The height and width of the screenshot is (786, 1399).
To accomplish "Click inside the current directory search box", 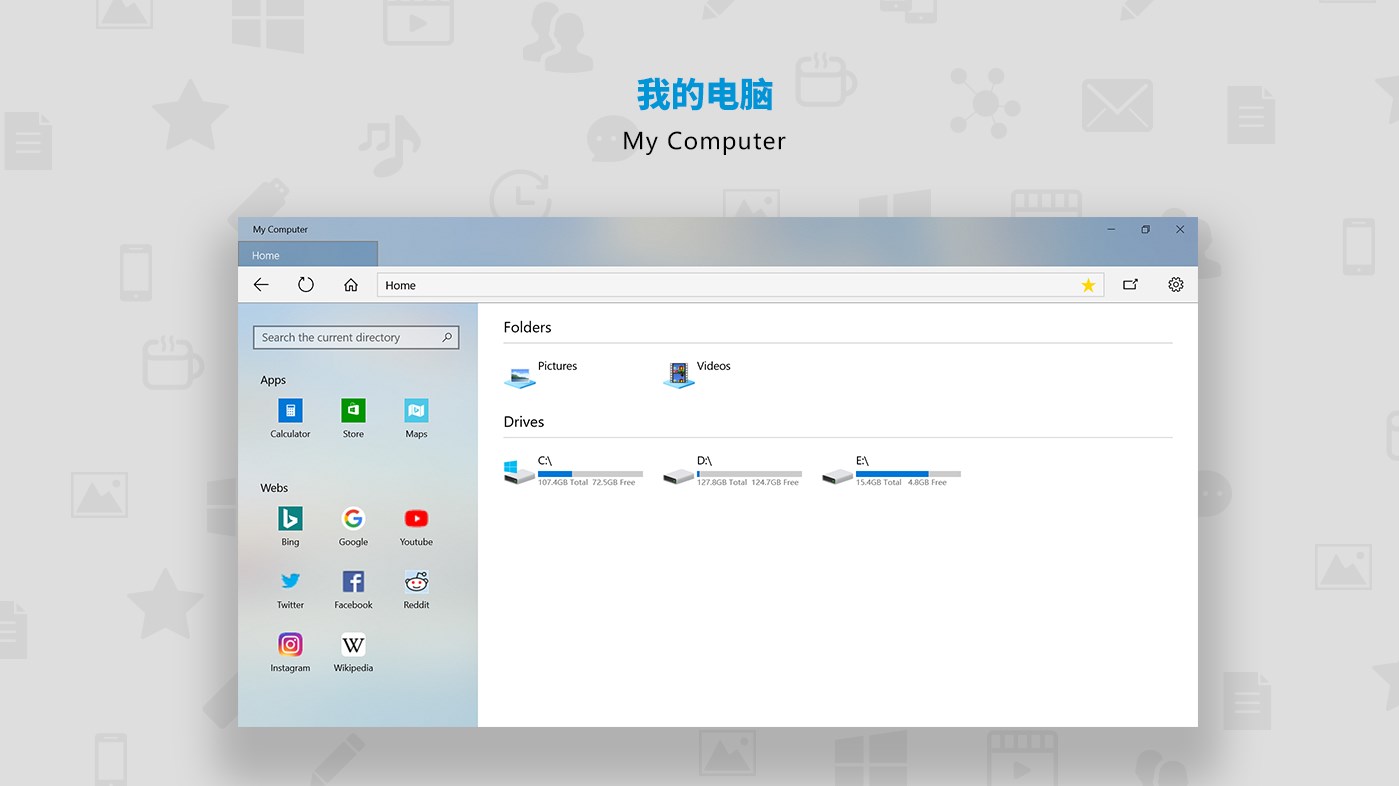I will click(x=349, y=337).
